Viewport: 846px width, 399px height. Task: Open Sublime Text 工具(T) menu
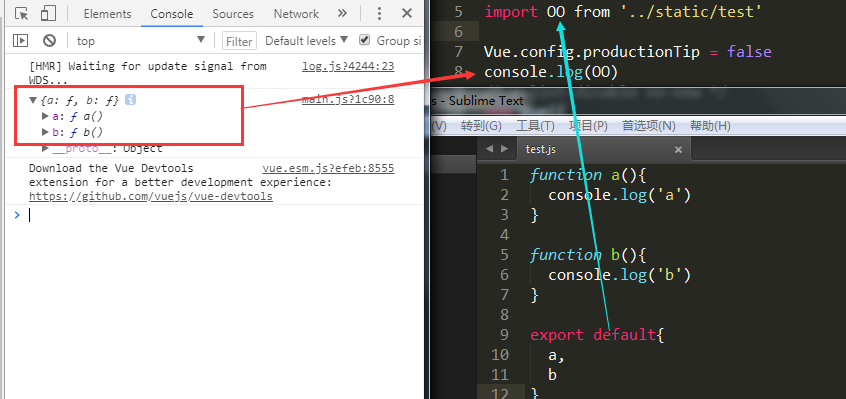tap(535, 126)
